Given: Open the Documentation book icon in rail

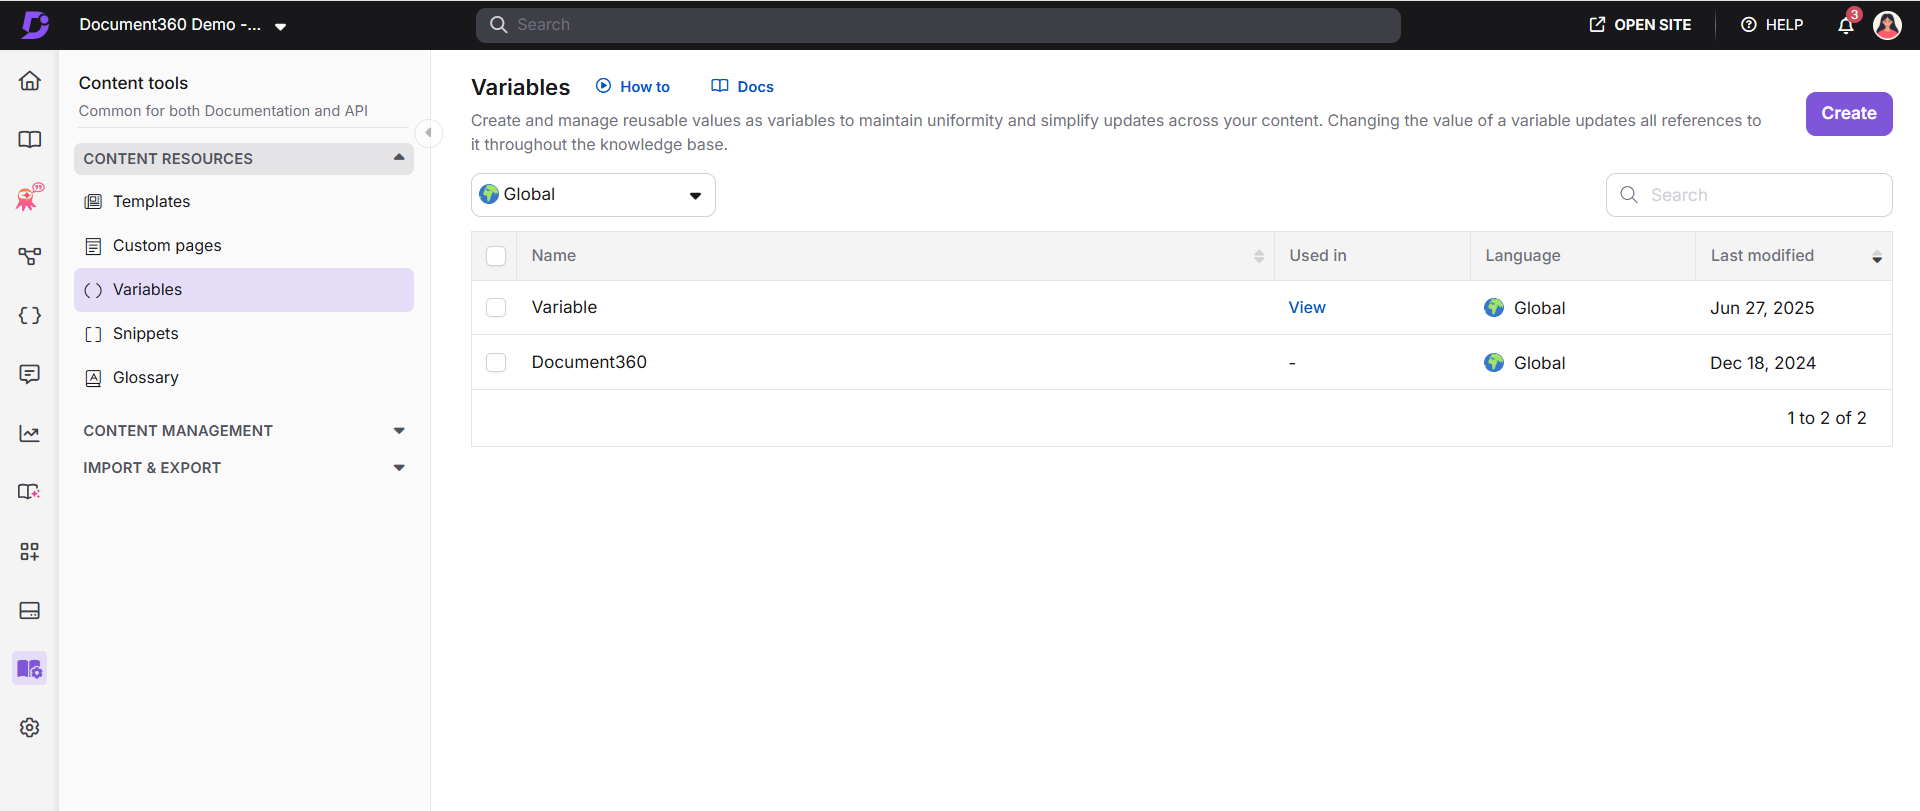Looking at the screenshot, I should pyautogui.click(x=30, y=140).
